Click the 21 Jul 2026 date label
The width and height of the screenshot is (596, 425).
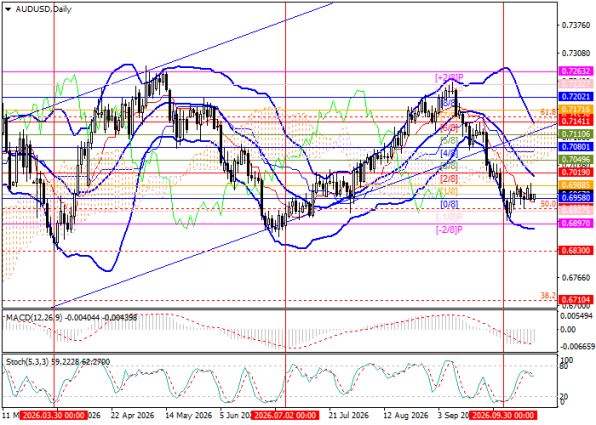coord(349,415)
